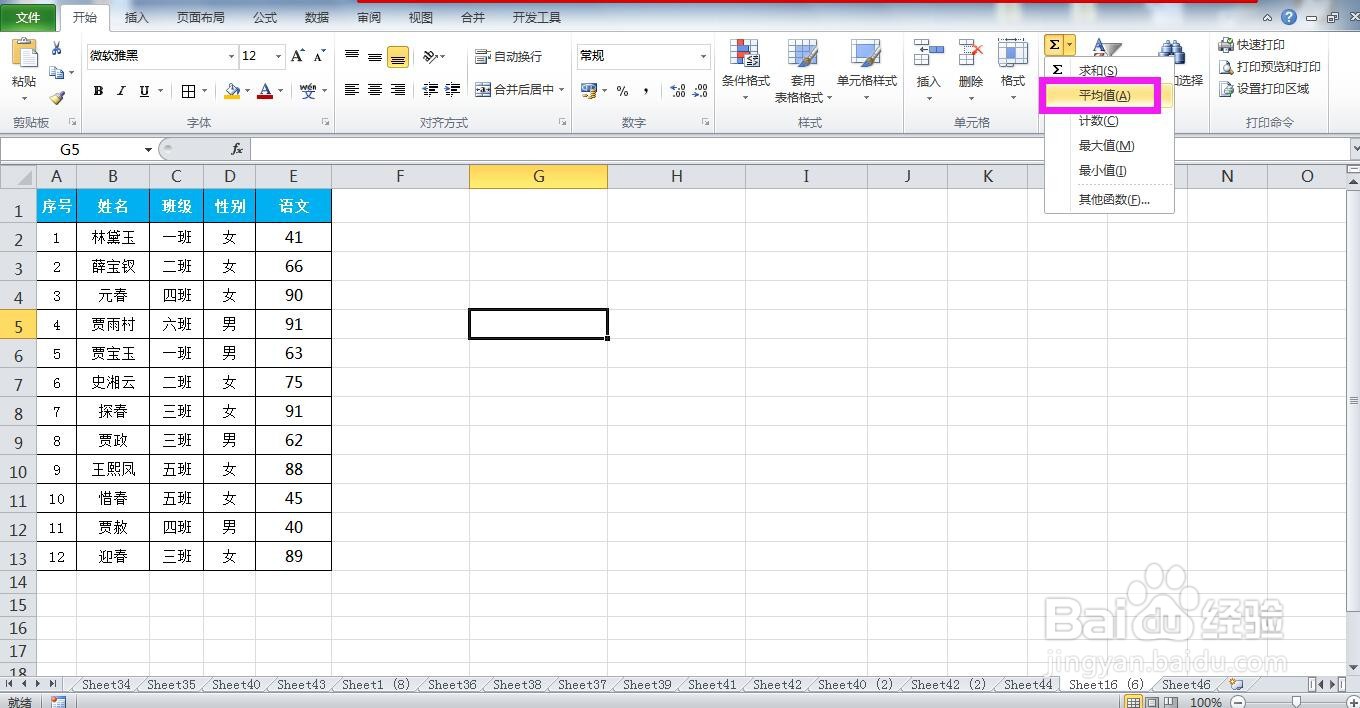Click 设置打印区域 button

[x=1264, y=89]
